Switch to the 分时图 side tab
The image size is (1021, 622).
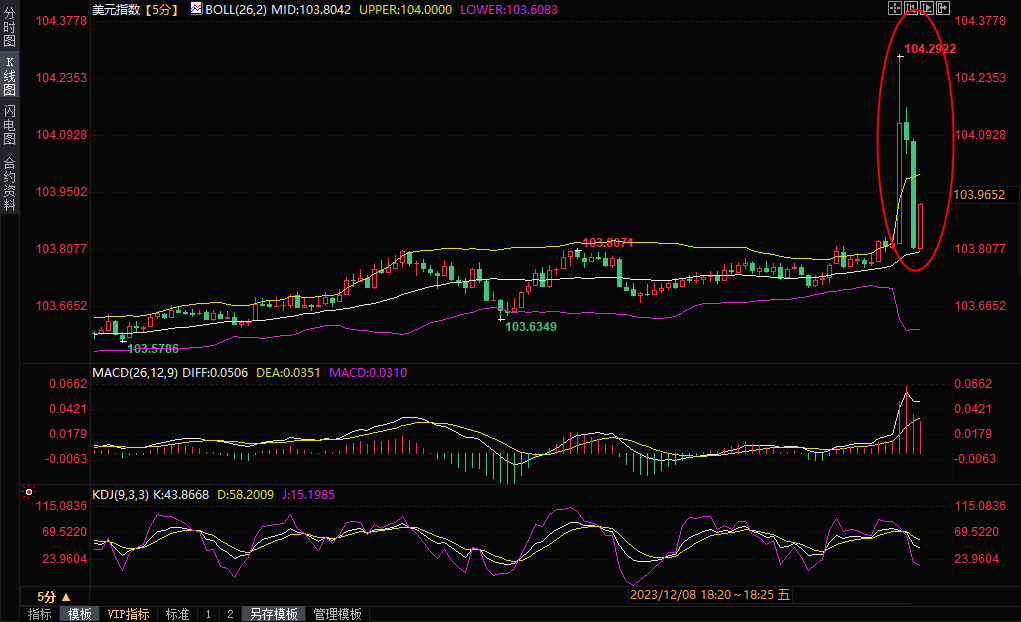point(9,28)
